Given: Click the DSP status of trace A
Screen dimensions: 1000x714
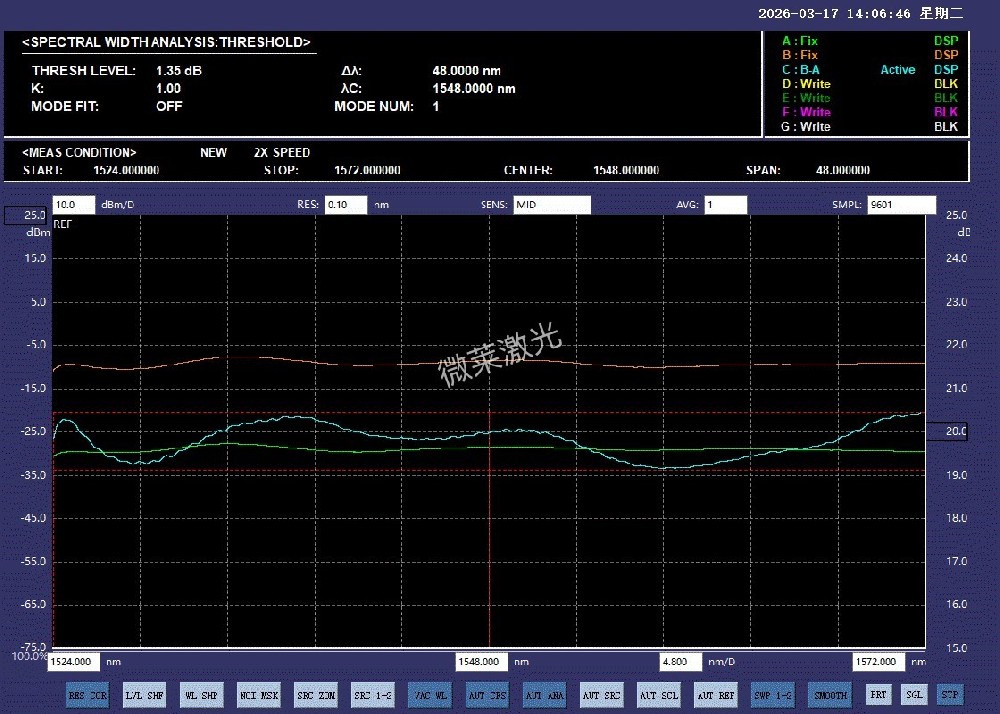Looking at the screenshot, I should coord(946,40).
